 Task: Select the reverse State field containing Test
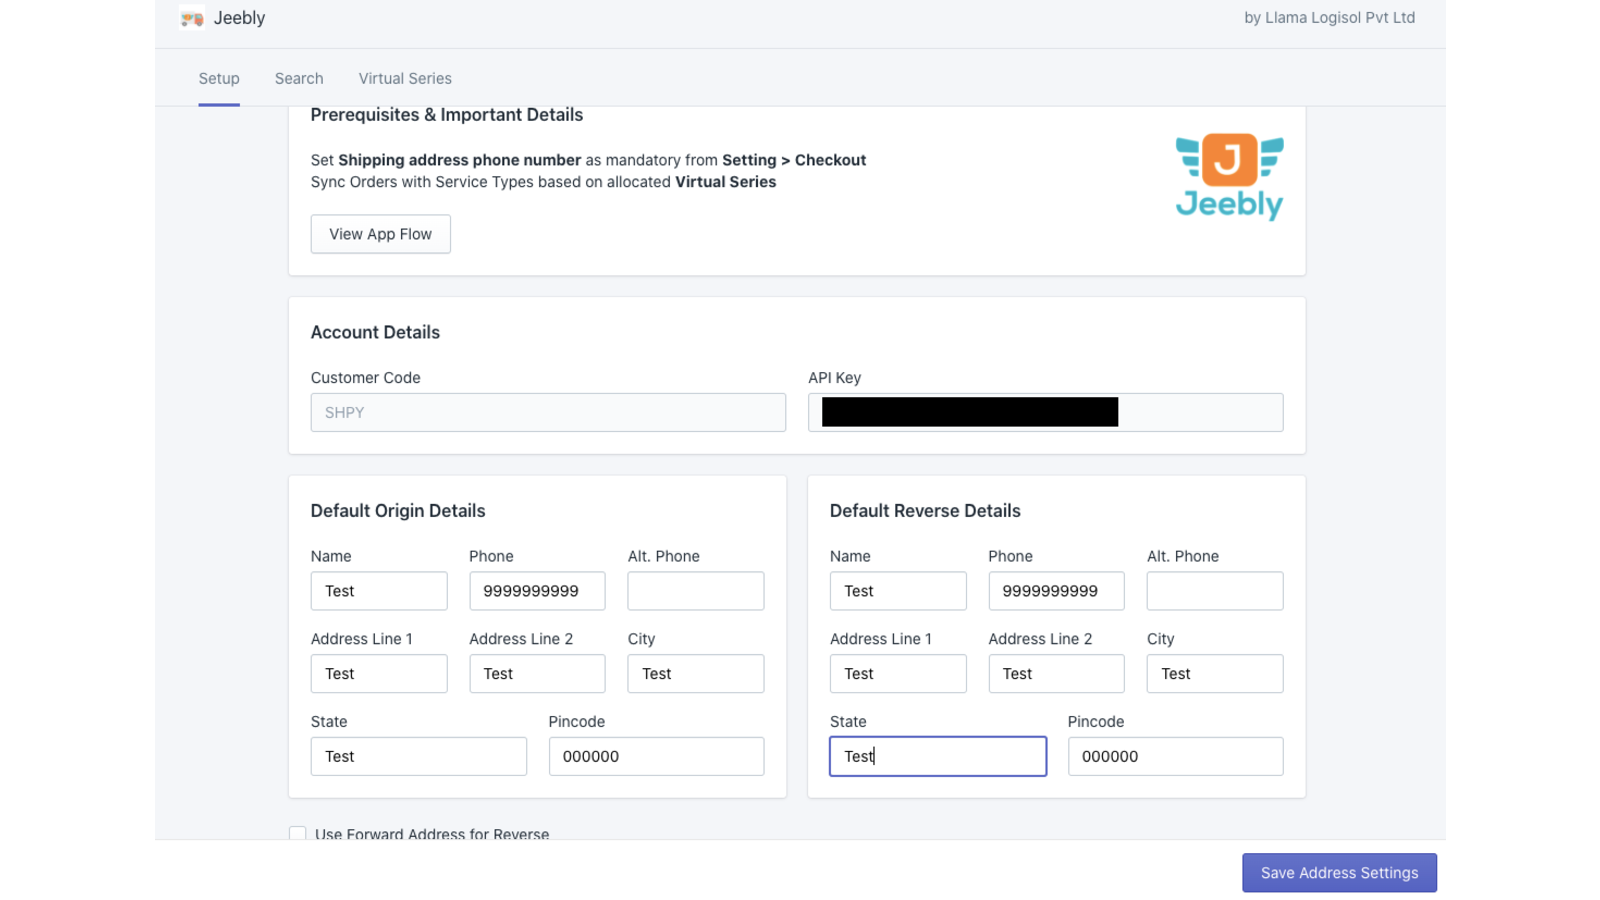937,756
